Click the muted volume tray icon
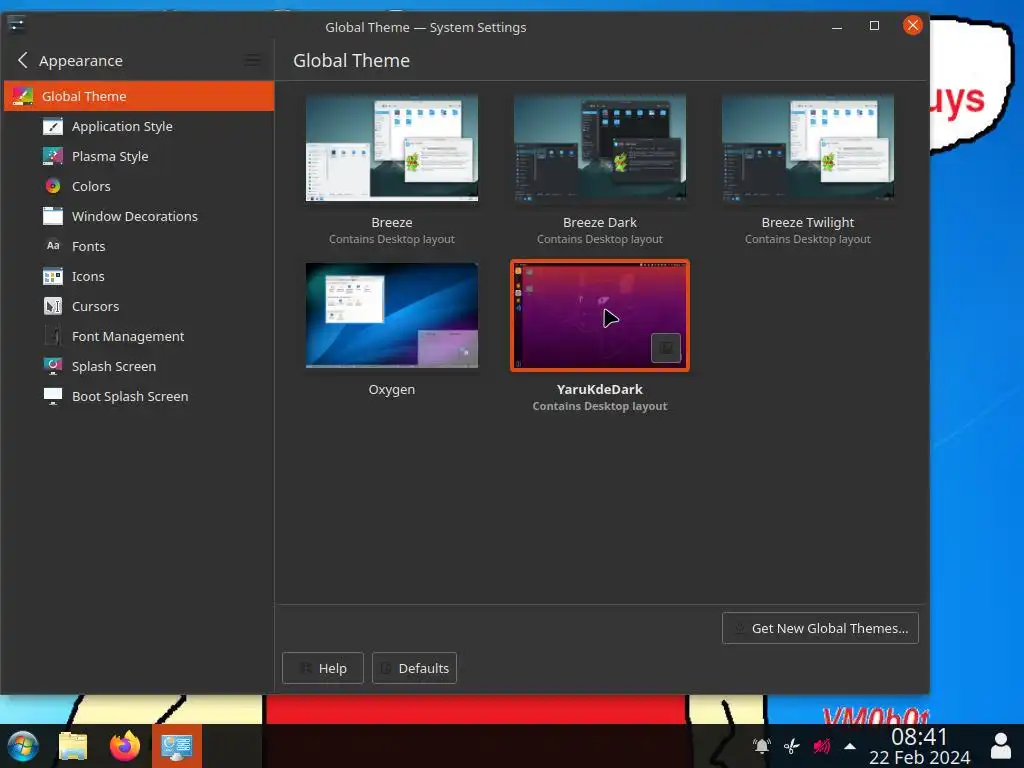 pos(822,746)
